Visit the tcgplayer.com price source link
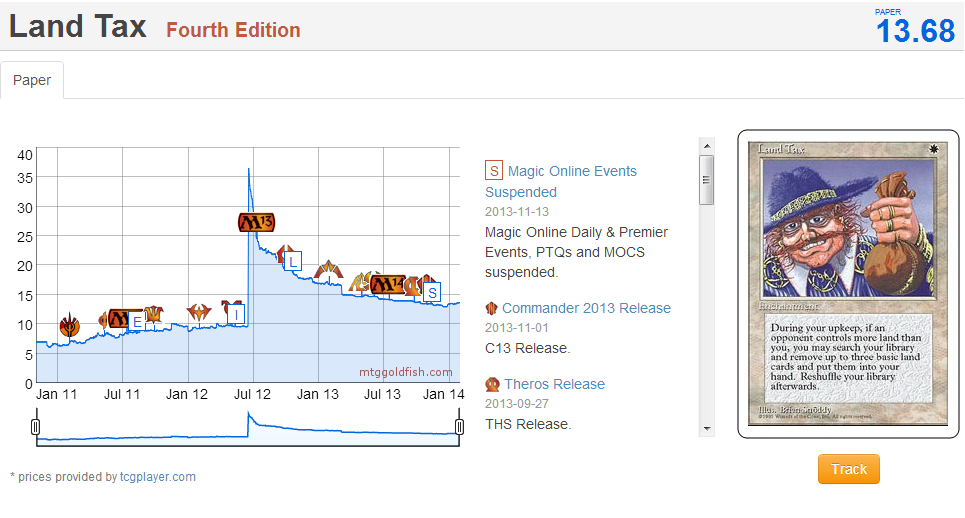Screen dimensions: 965x518 coord(158,477)
